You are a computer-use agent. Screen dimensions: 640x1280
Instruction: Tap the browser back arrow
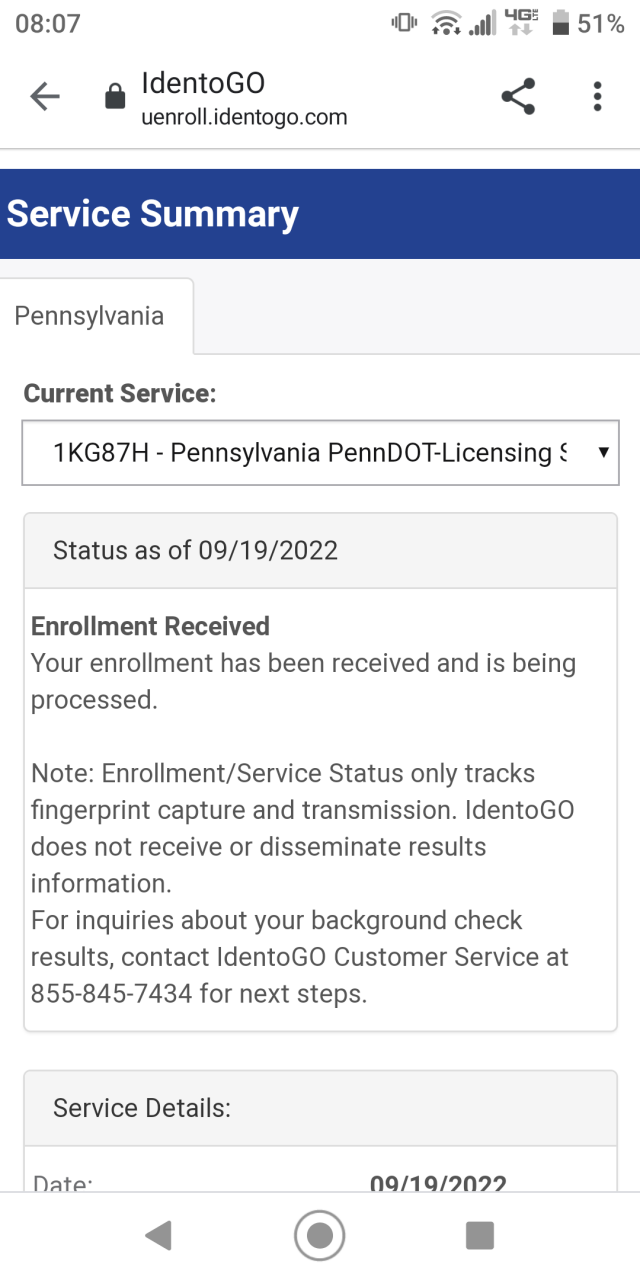(x=45, y=97)
